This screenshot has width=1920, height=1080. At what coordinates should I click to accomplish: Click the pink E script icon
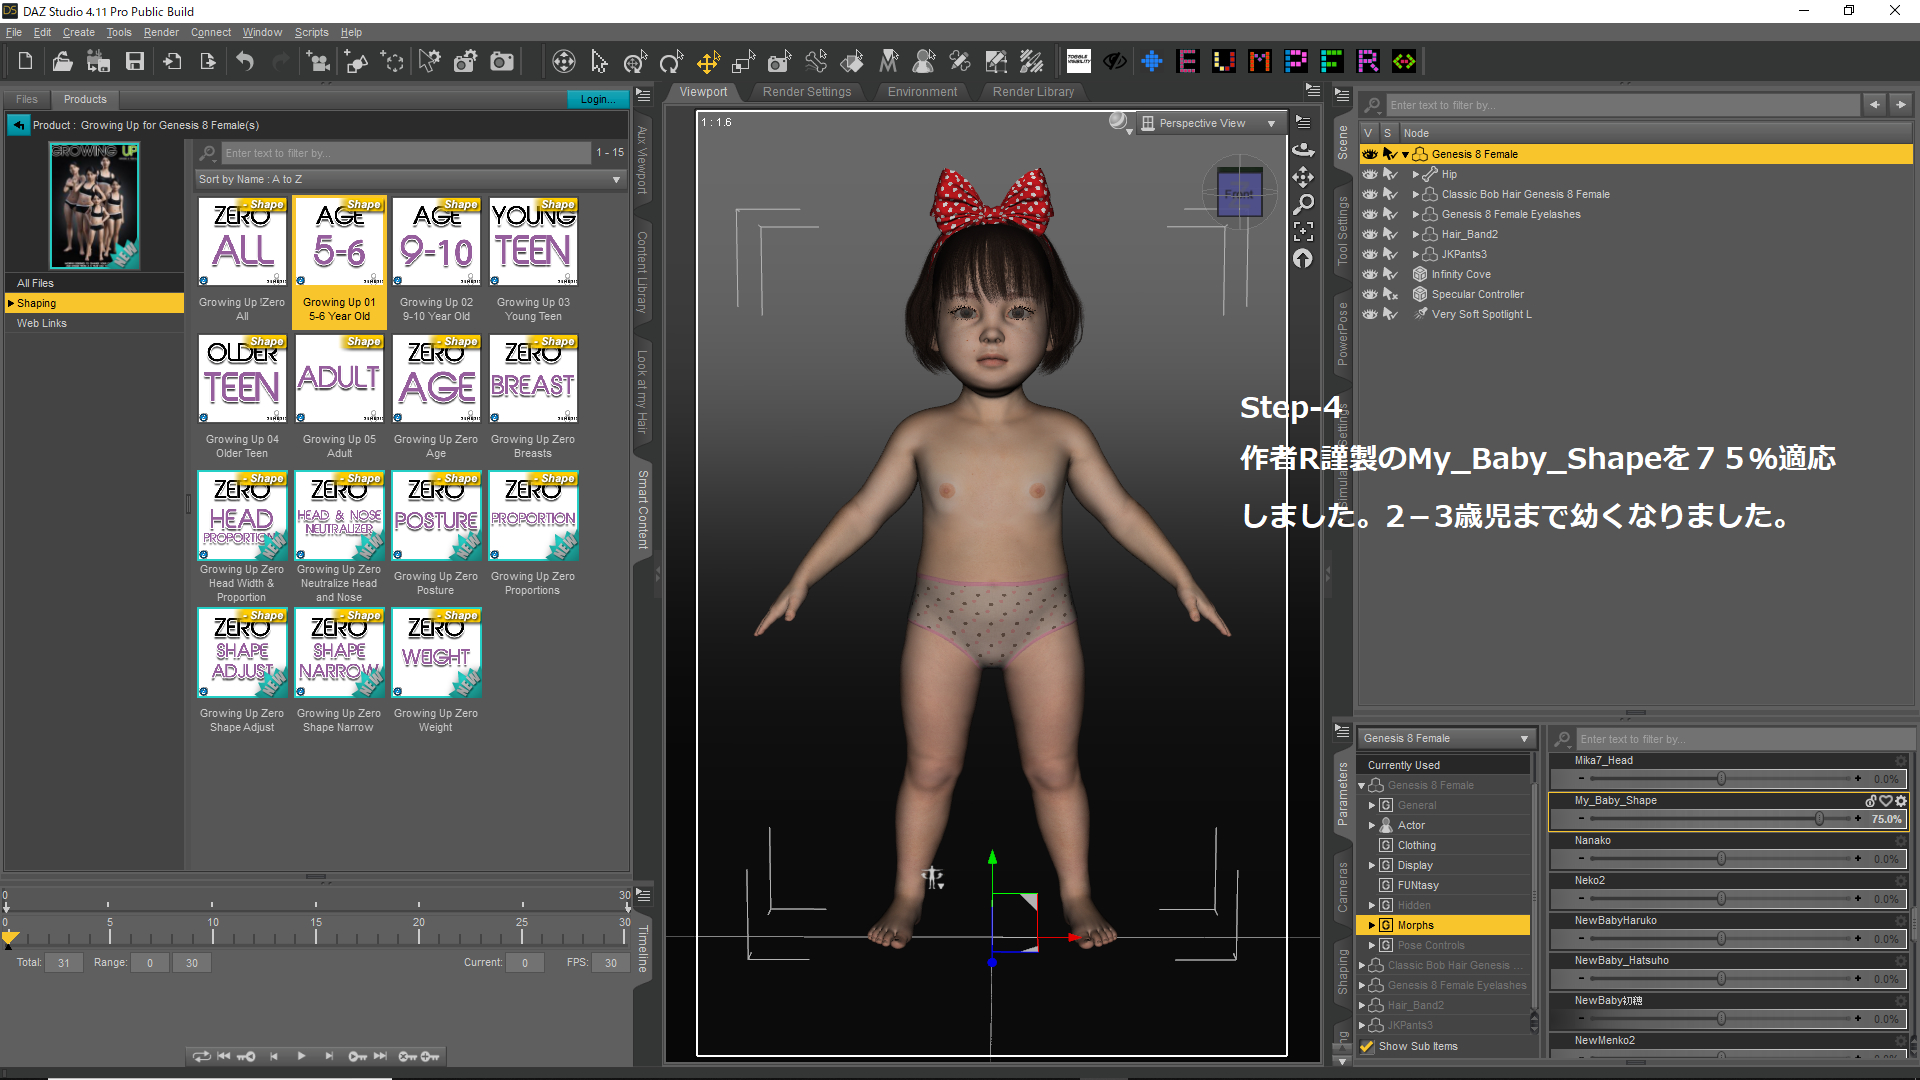[x=1188, y=62]
